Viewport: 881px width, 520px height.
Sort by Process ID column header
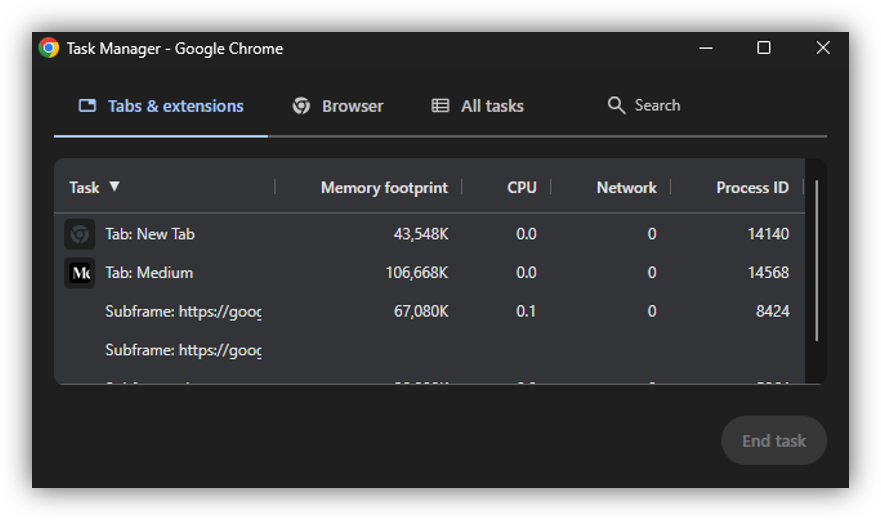(x=752, y=188)
